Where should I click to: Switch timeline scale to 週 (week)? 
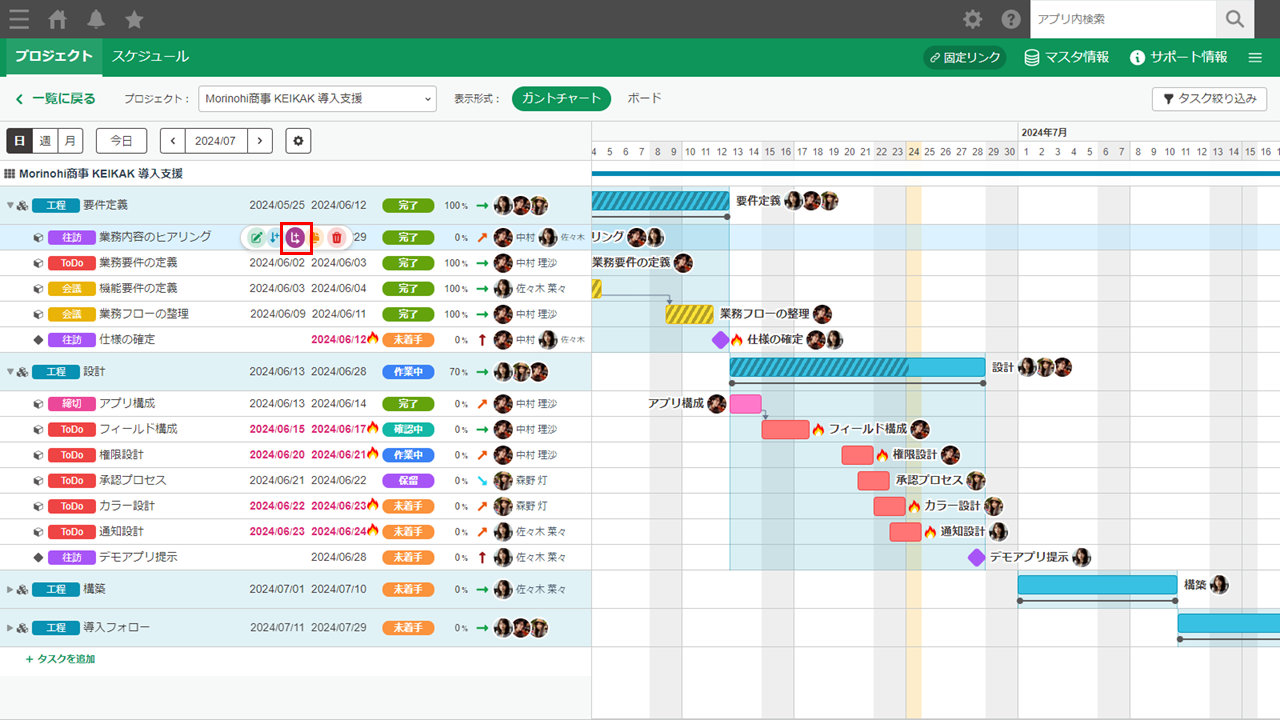(x=45, y=141)
